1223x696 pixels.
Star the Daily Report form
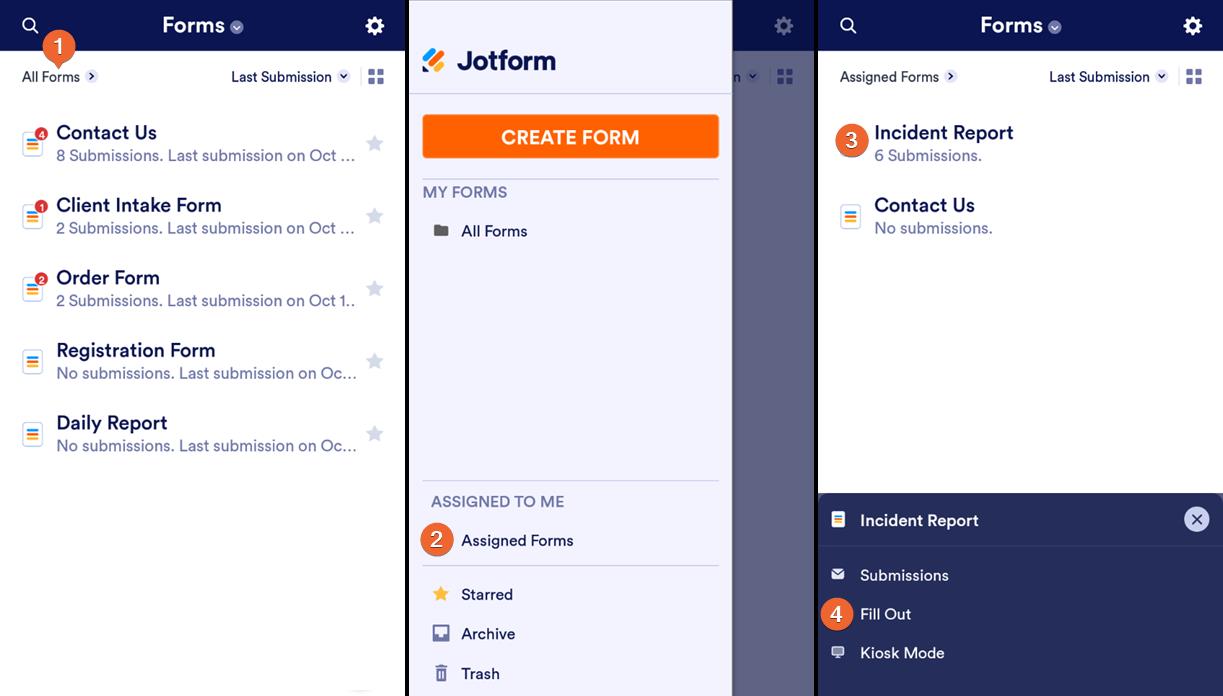coord(374,433)
